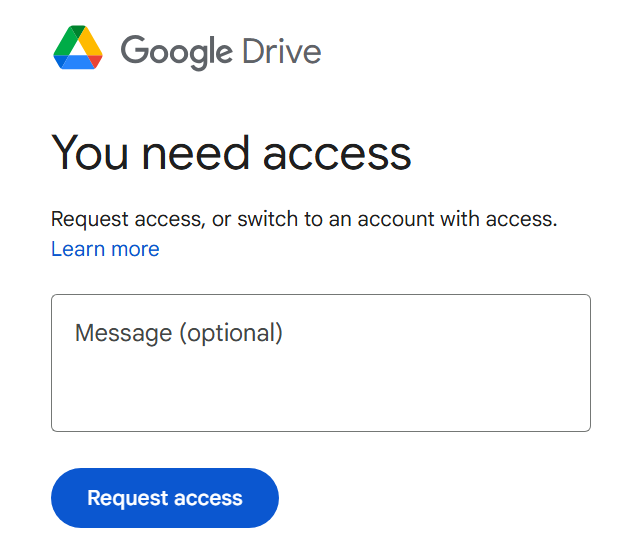
Task: Focus the Message (optional) text field
Action: (321, 363)
